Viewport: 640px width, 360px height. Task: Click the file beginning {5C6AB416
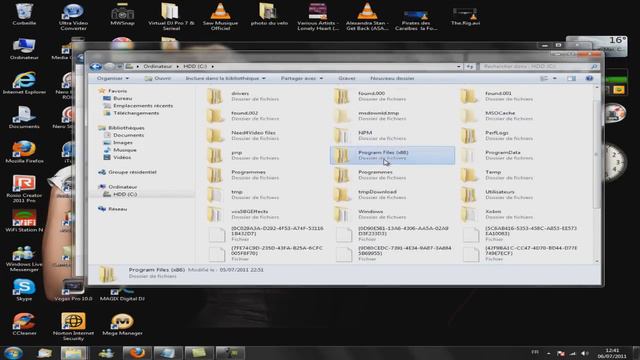tap(520, 233)
